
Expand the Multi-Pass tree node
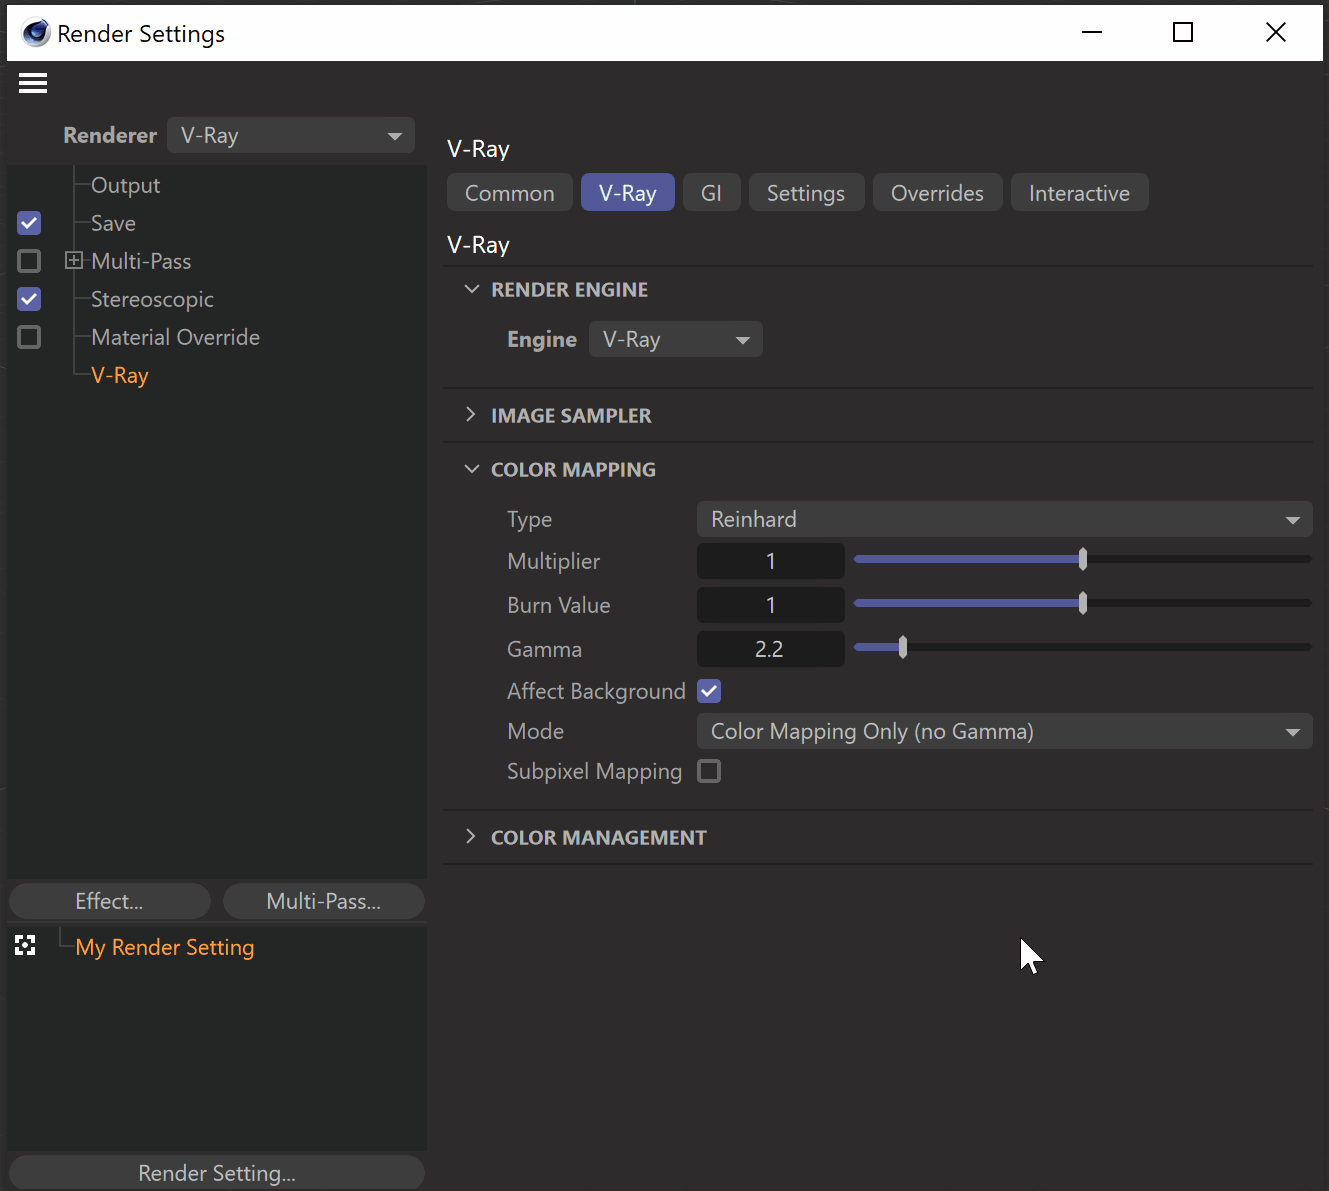tap(74, 261)
